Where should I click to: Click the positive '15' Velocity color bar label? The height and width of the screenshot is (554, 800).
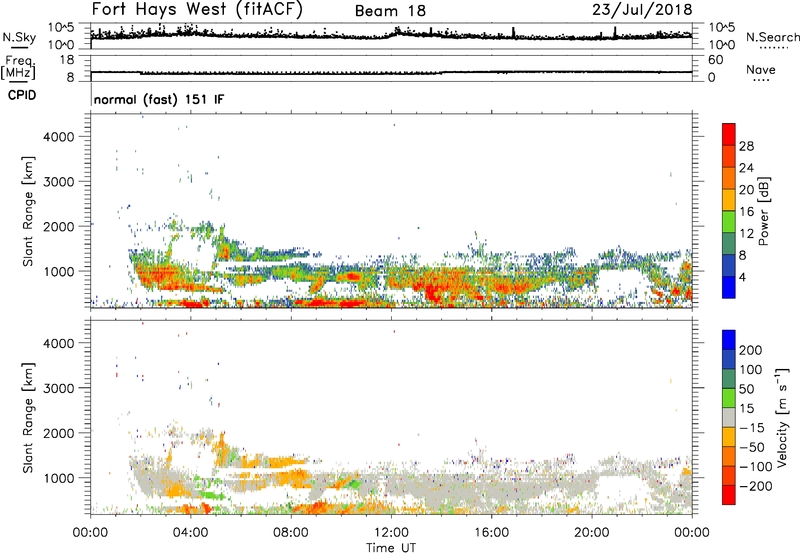pos(746,409)
